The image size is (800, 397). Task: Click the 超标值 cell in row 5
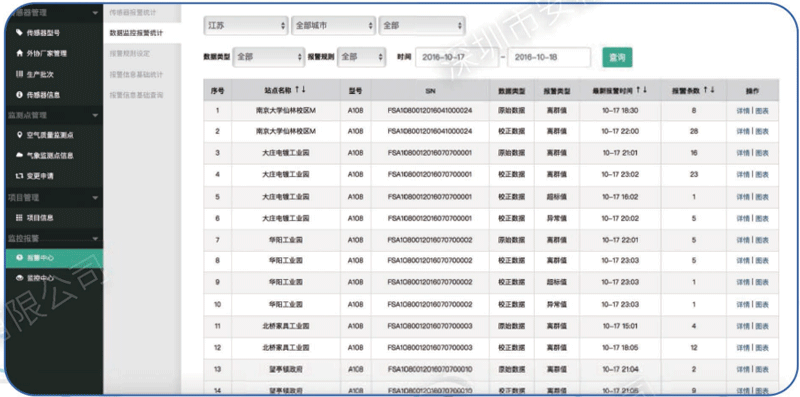click(x=556, y=196)
